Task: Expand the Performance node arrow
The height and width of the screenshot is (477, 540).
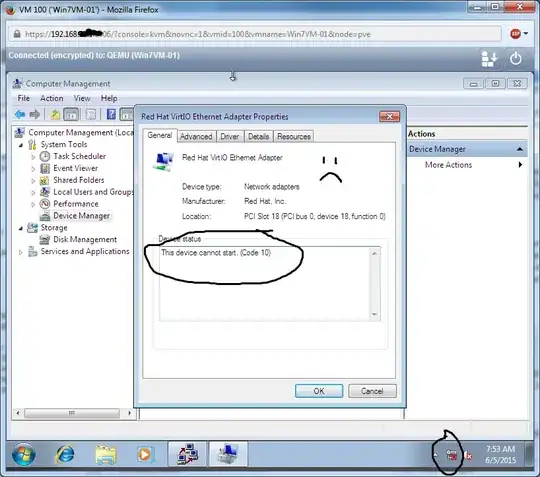Action: click(x=33, y=205)
